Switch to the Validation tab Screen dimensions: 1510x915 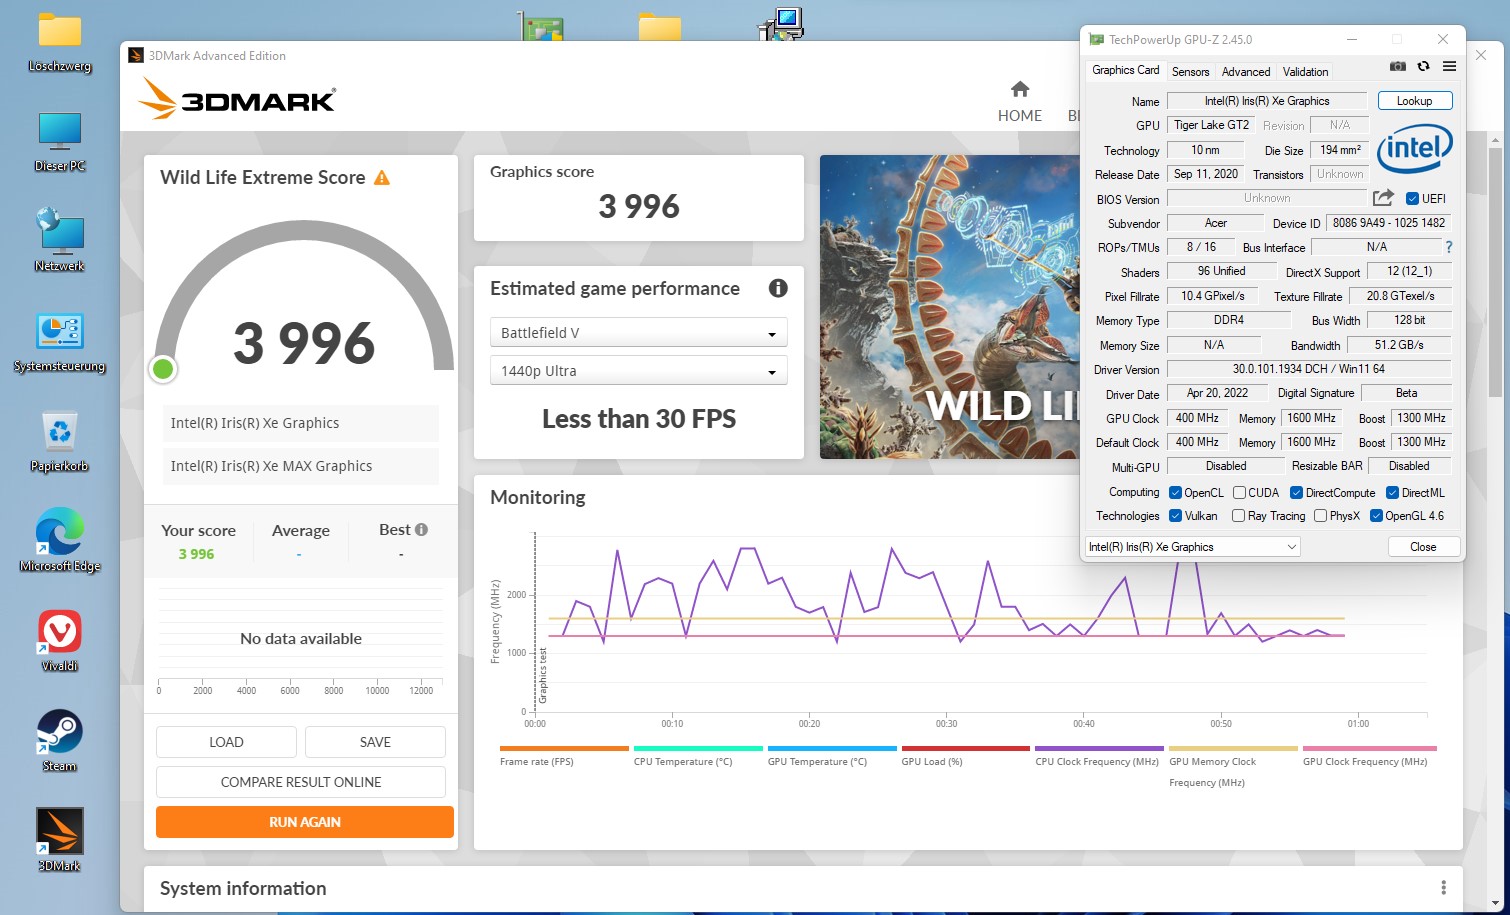pos(1306,72)
